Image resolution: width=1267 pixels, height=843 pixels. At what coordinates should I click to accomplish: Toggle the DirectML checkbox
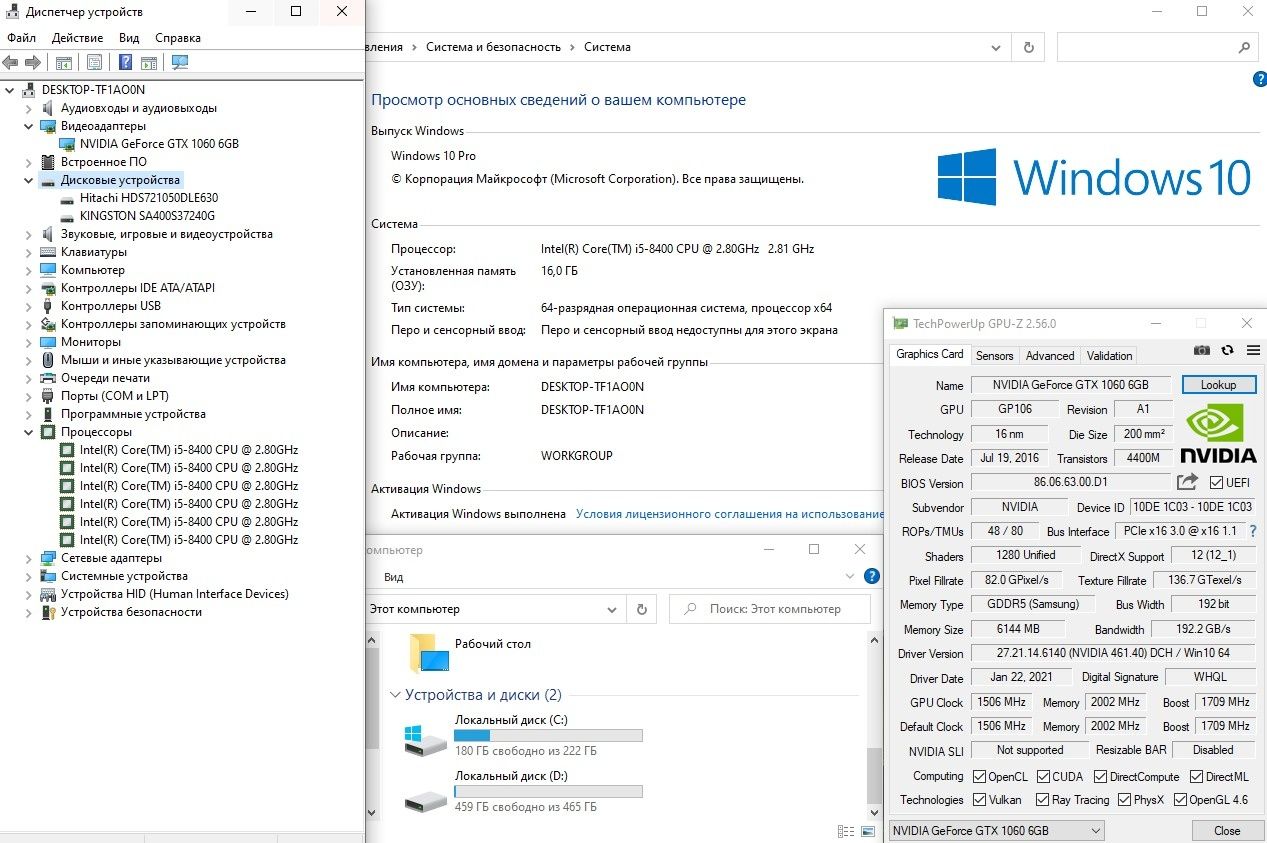tap(1196, 777)
